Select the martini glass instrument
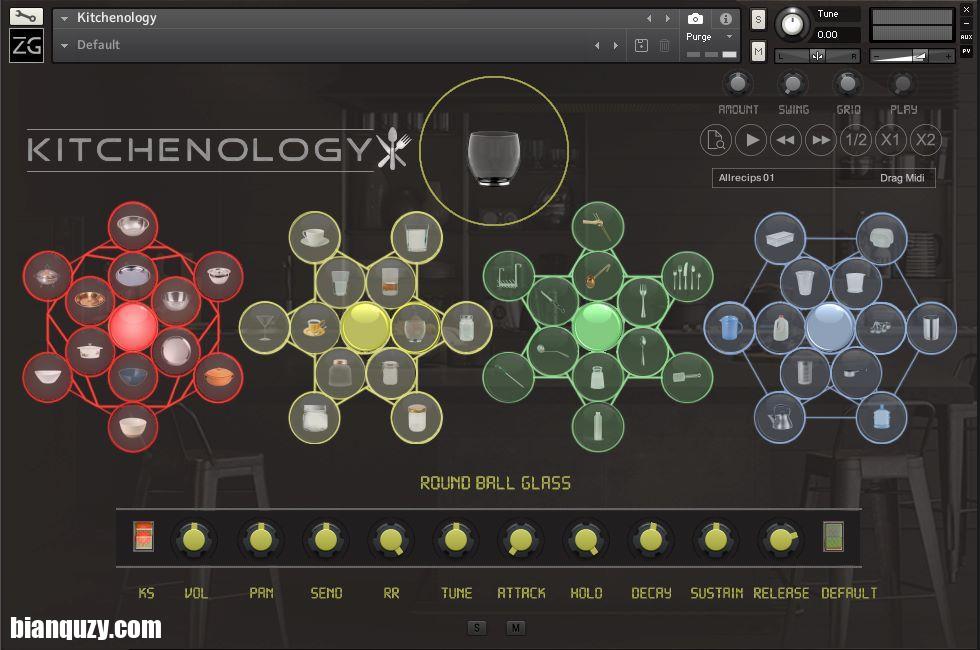 coord(264,327)
